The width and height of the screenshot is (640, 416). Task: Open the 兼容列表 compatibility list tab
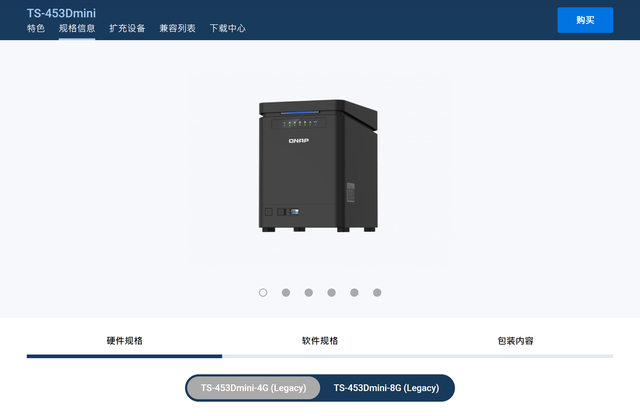177,28
